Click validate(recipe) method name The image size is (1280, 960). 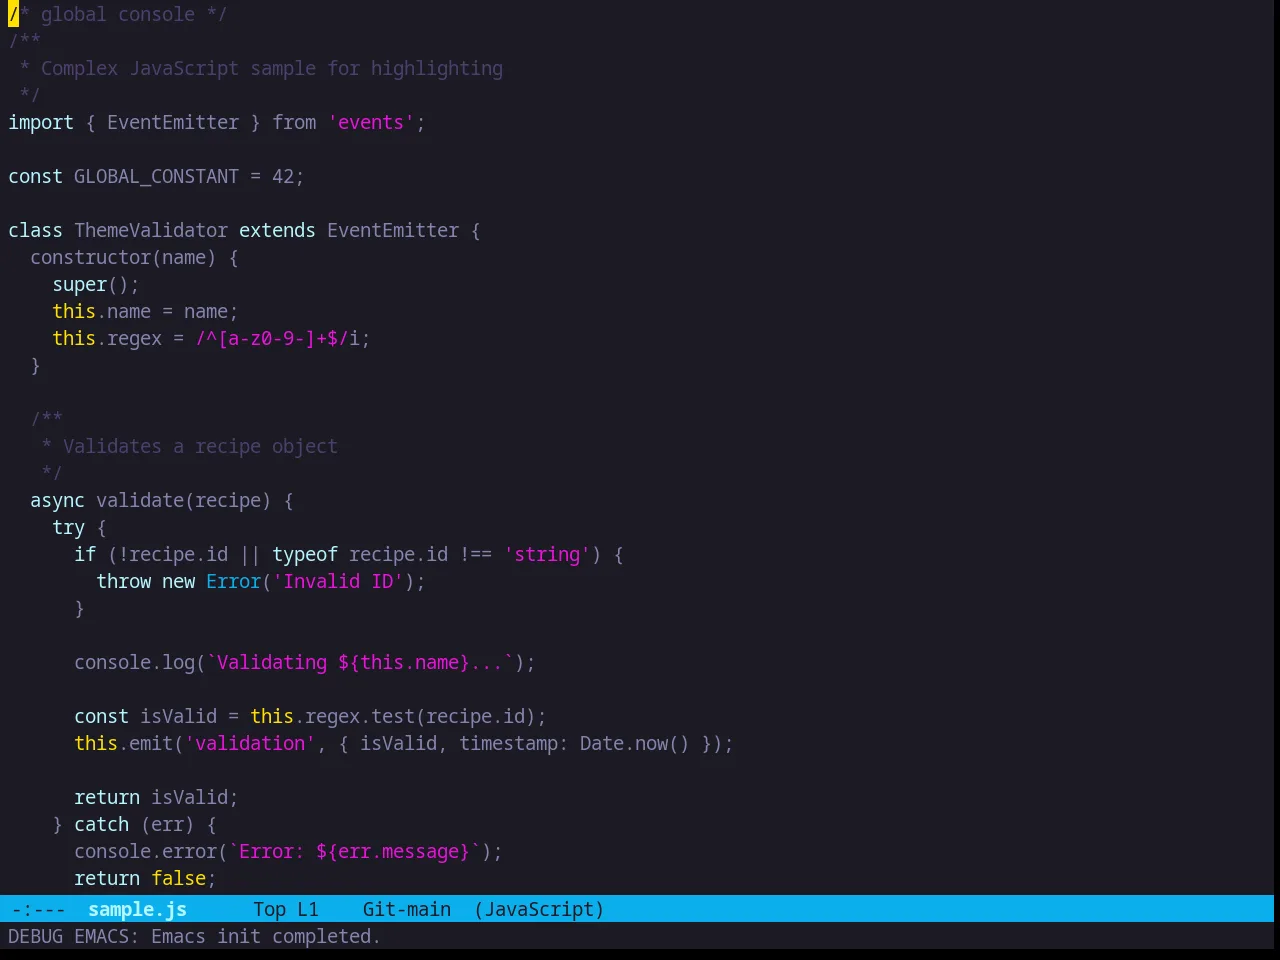click(183, 500)
